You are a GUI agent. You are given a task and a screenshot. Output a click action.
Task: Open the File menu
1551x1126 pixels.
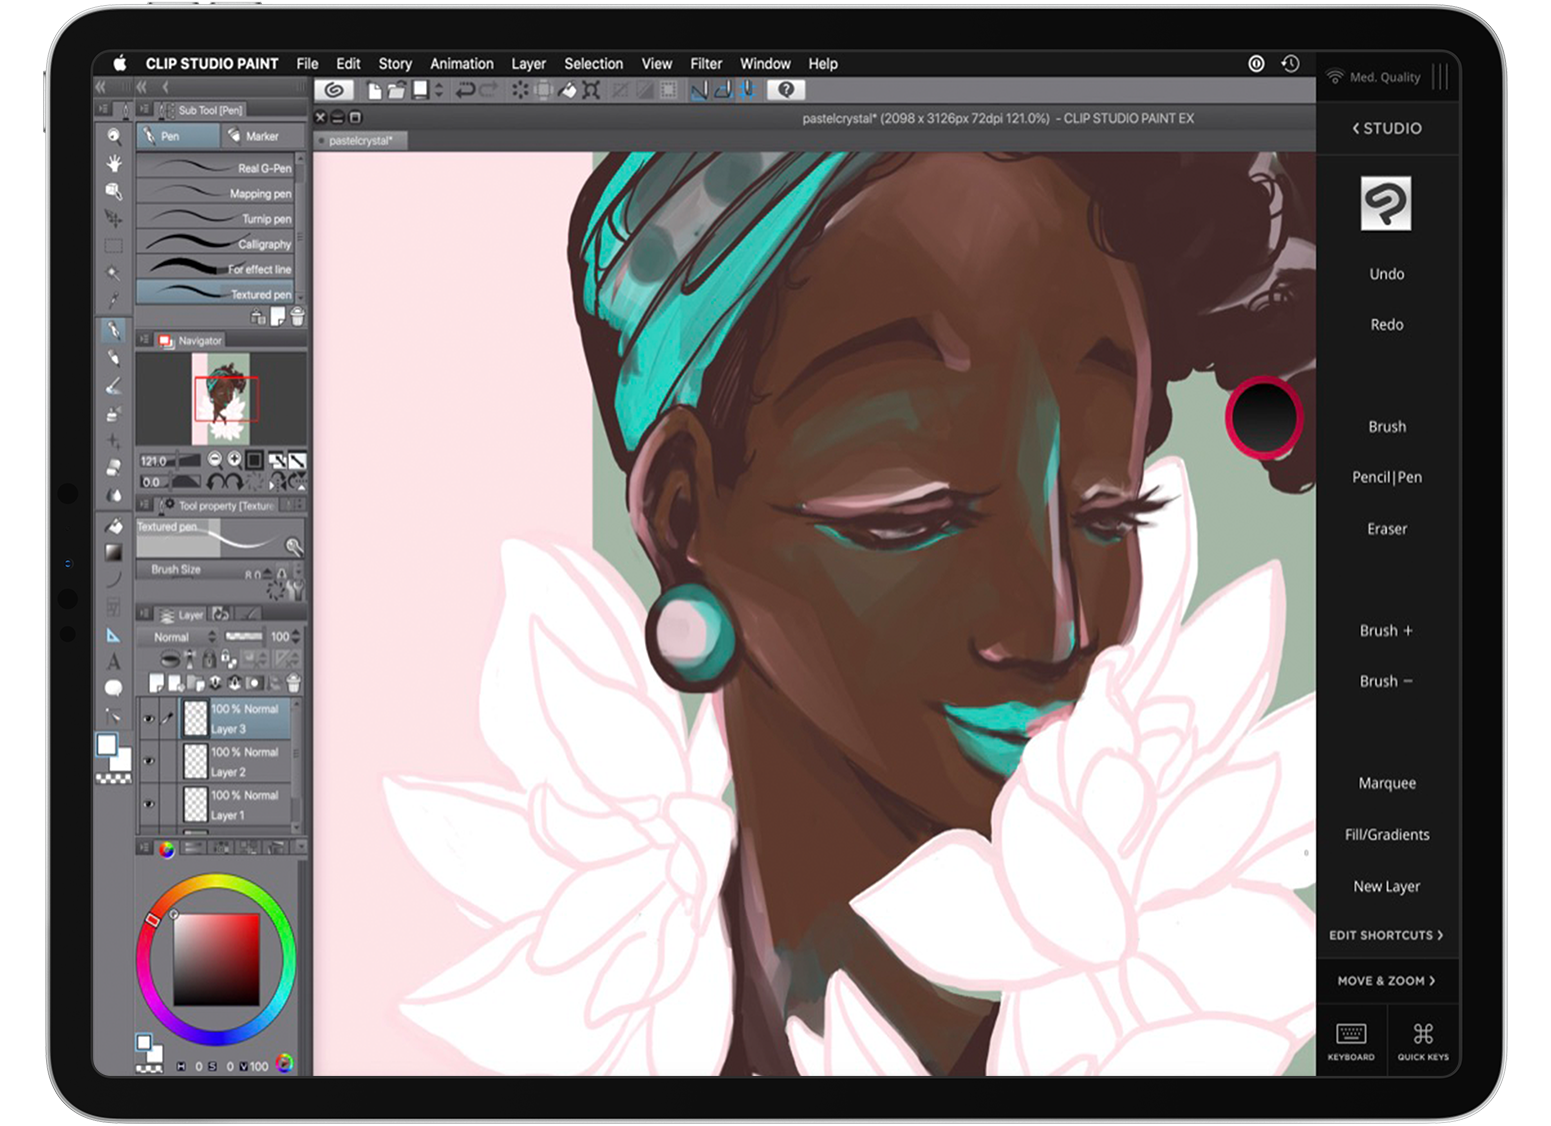click(x=307, y=63)
